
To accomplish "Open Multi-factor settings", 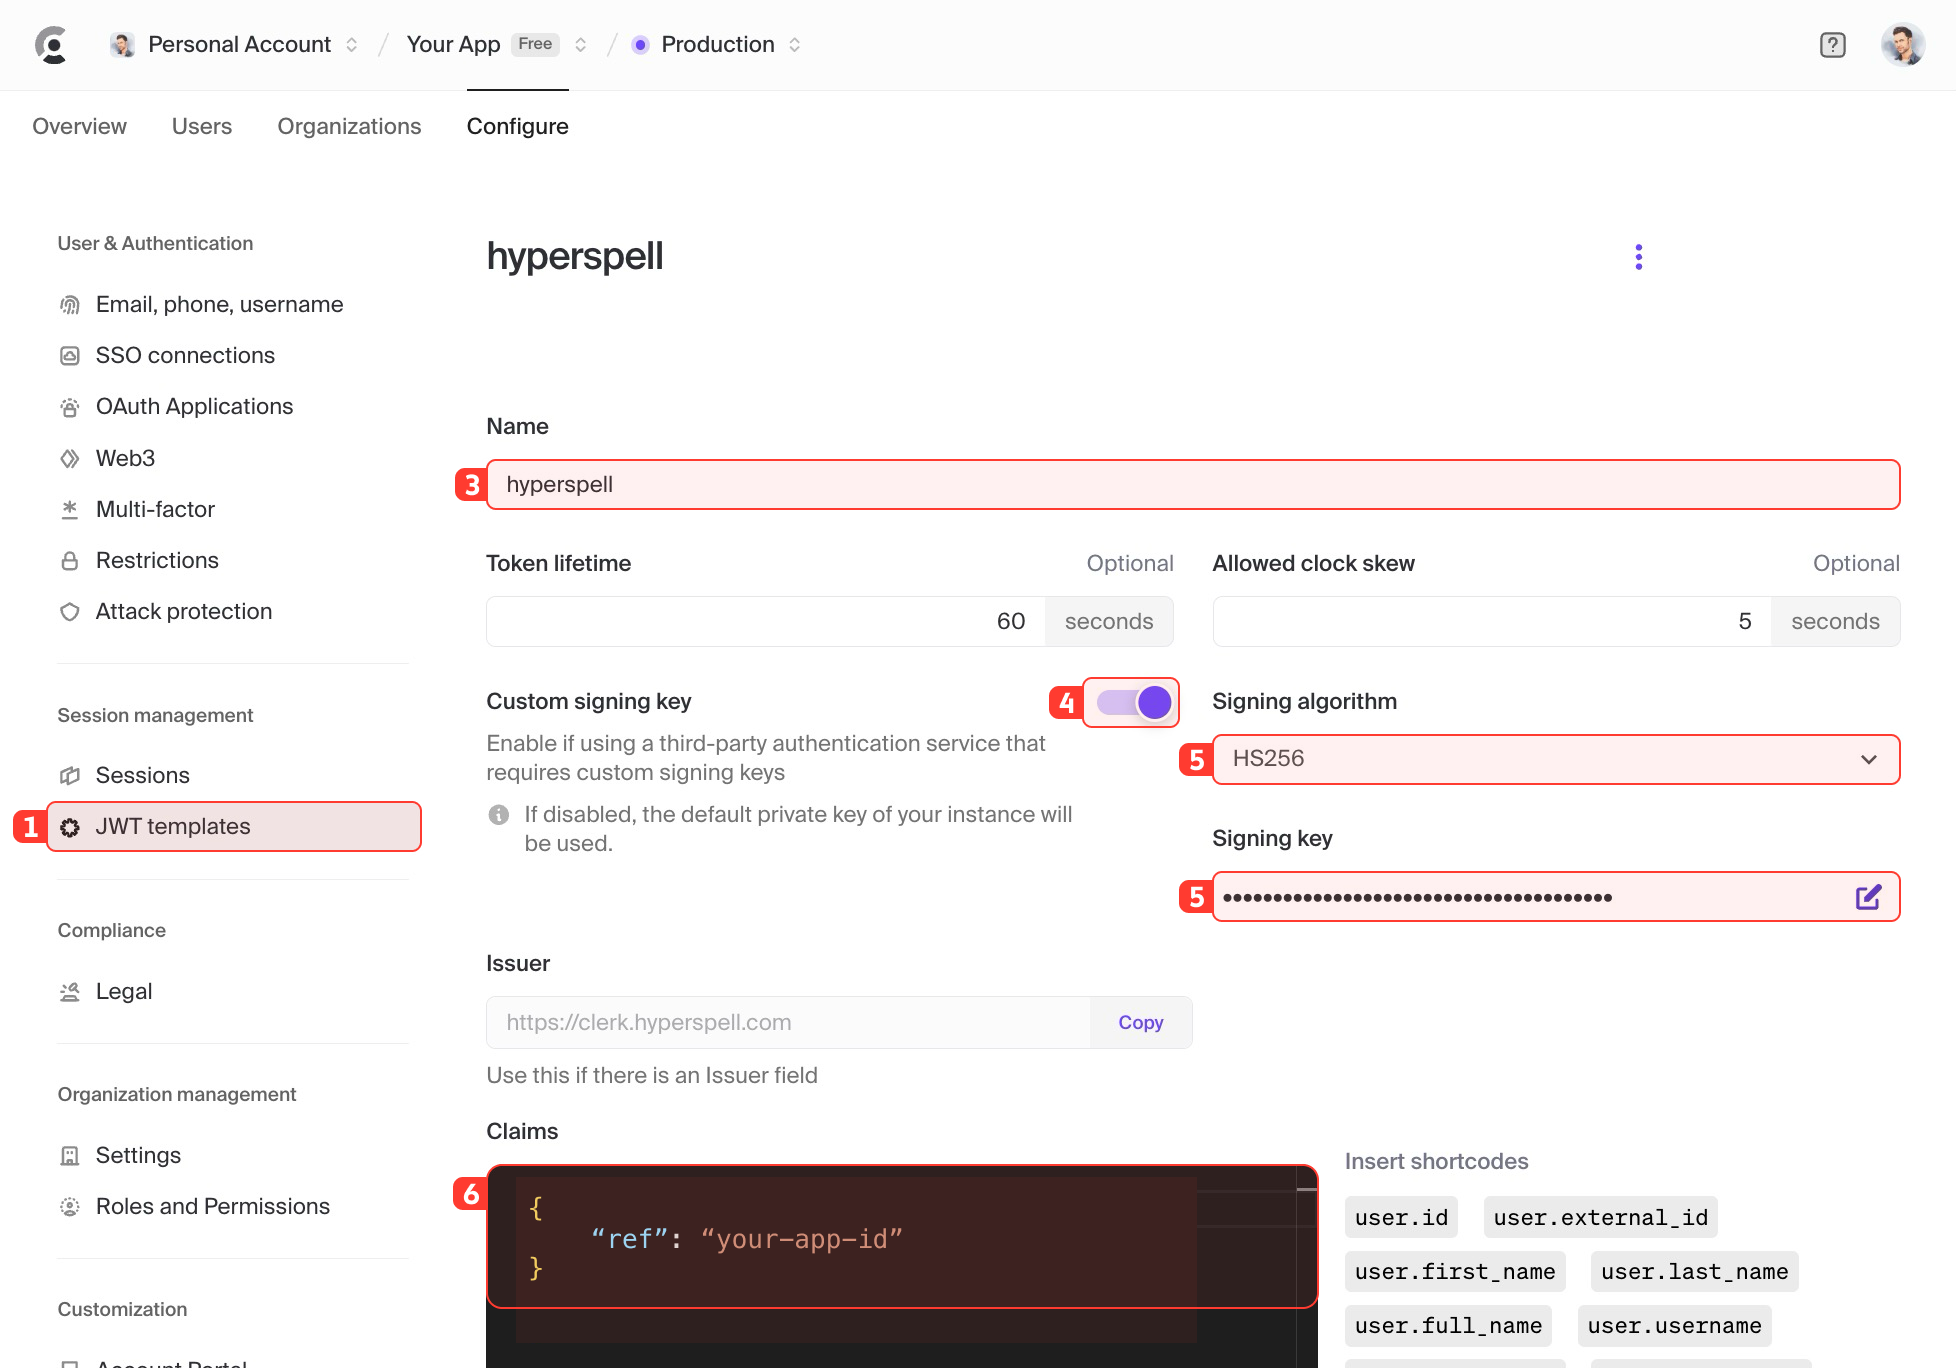I will 155,509.
